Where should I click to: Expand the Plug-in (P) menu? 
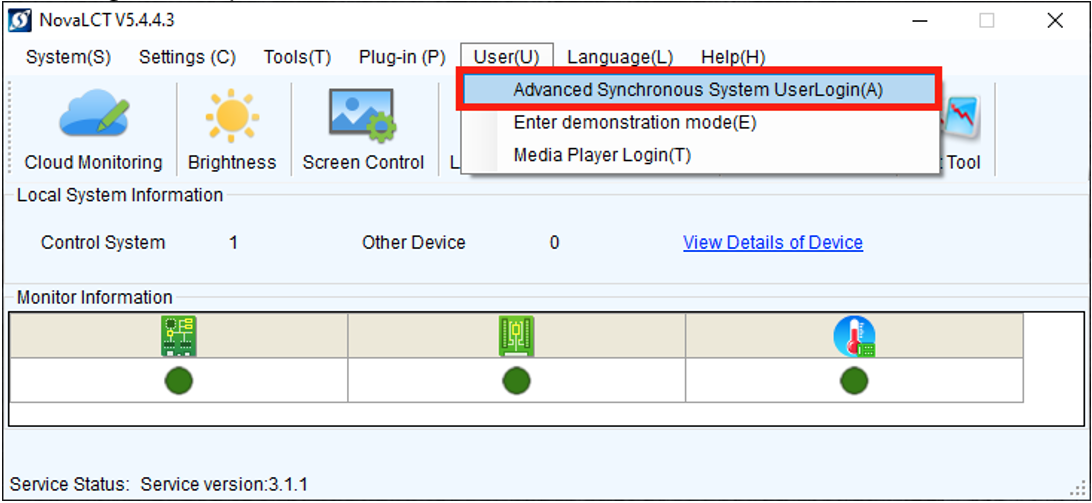402,57
